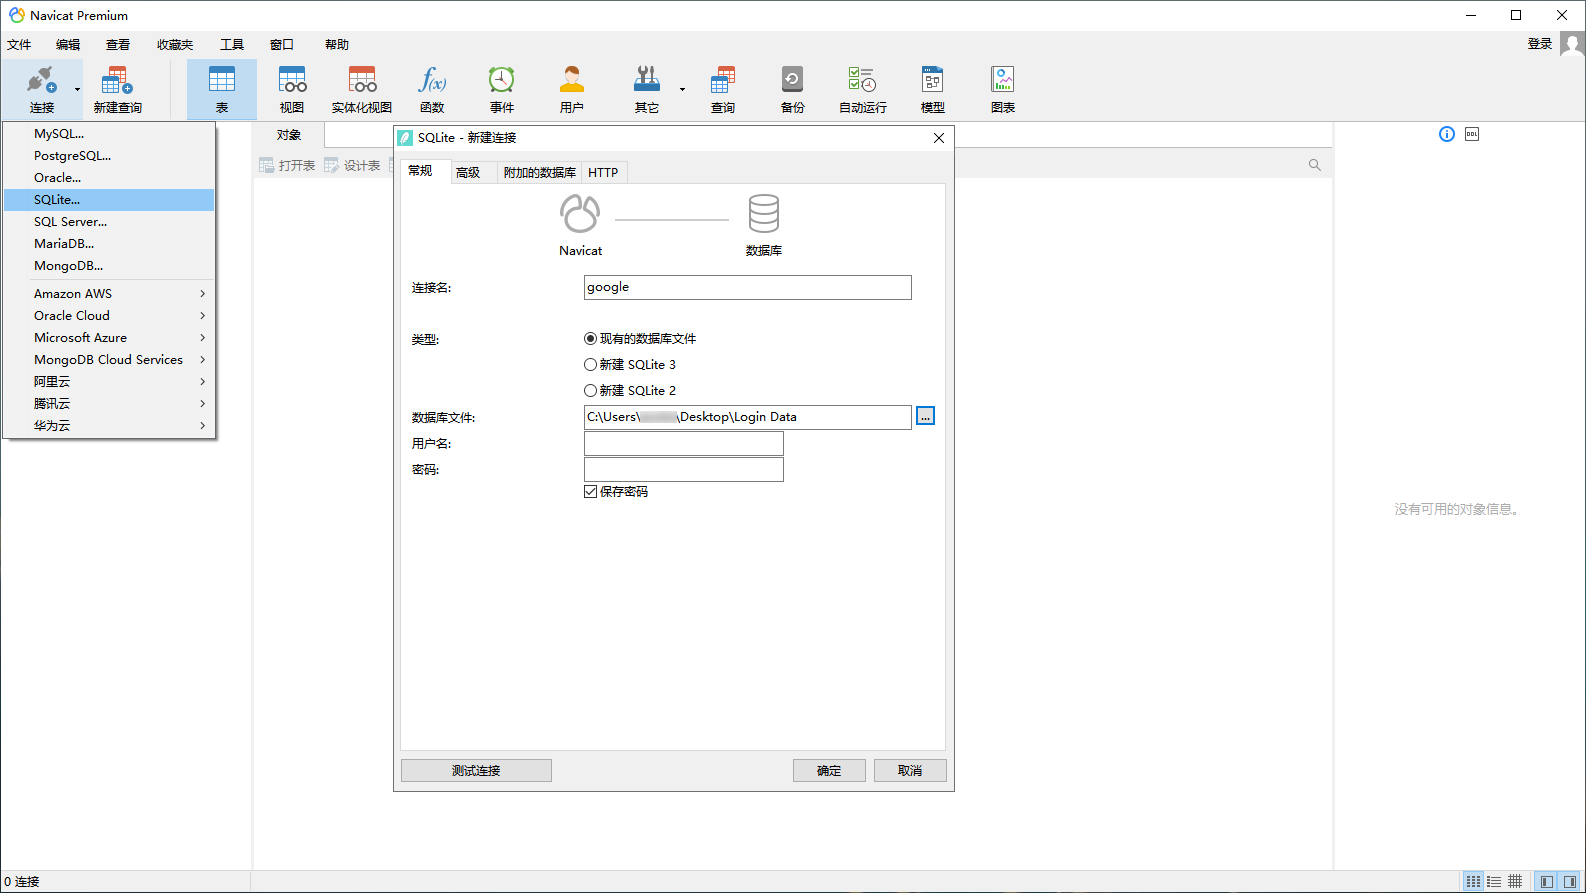Choose MongoDB... from connection menu
The height and width of the screenshot is (893, 1586).
(x=110, y=266)
